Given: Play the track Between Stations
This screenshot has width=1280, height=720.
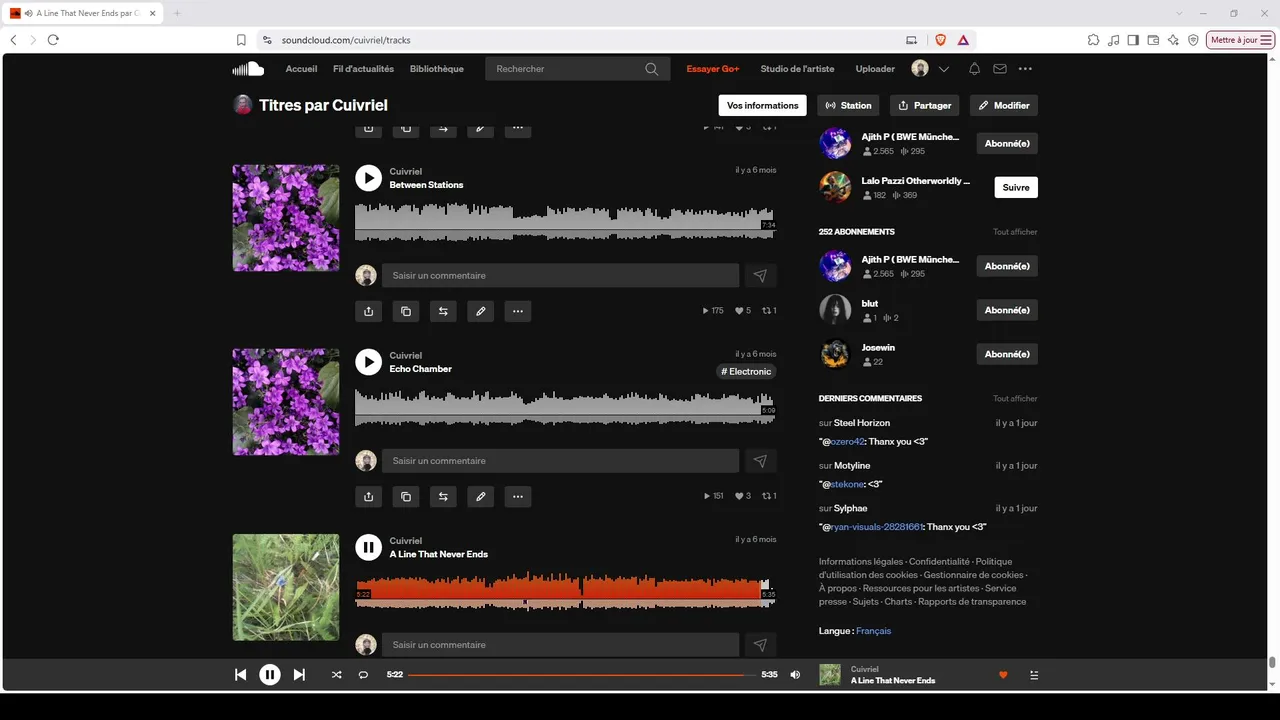Looking at the screenshot, I should [x=369, y=178].
